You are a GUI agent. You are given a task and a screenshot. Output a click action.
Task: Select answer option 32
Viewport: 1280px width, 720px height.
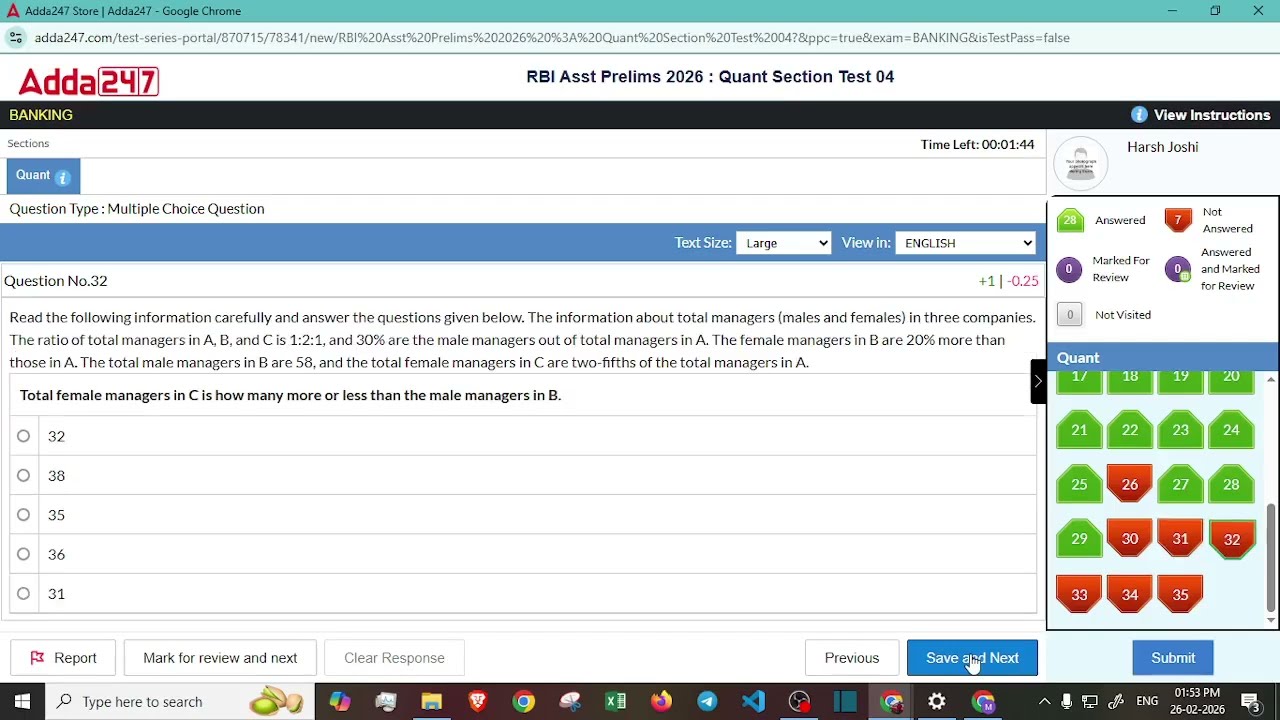click(x=23, y=436)
